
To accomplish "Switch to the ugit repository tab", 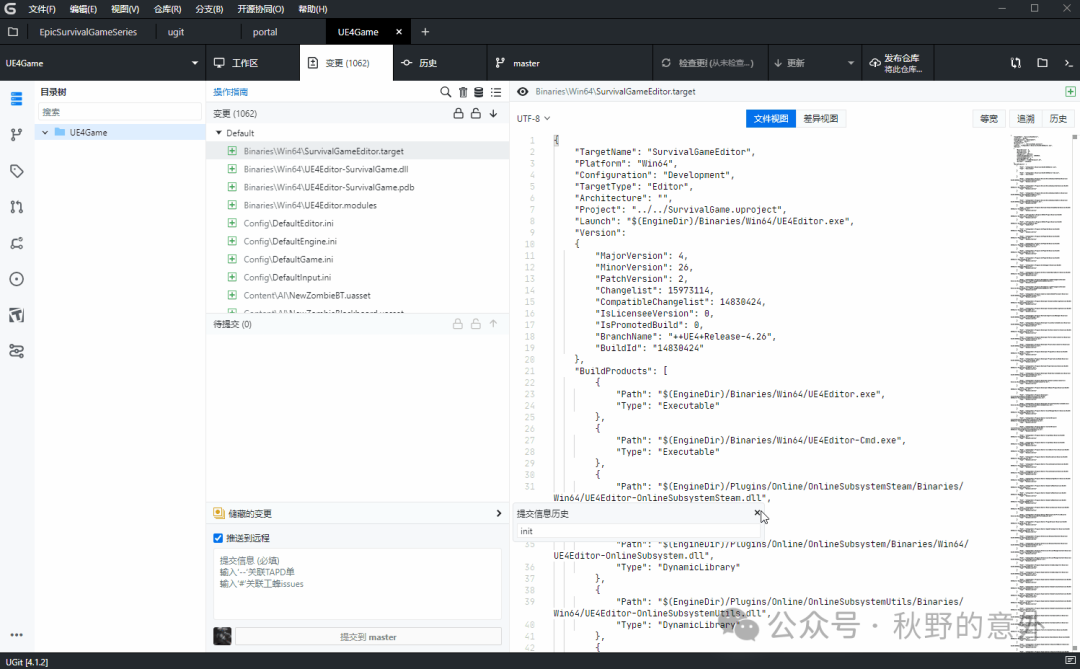I will coord(176,32).
